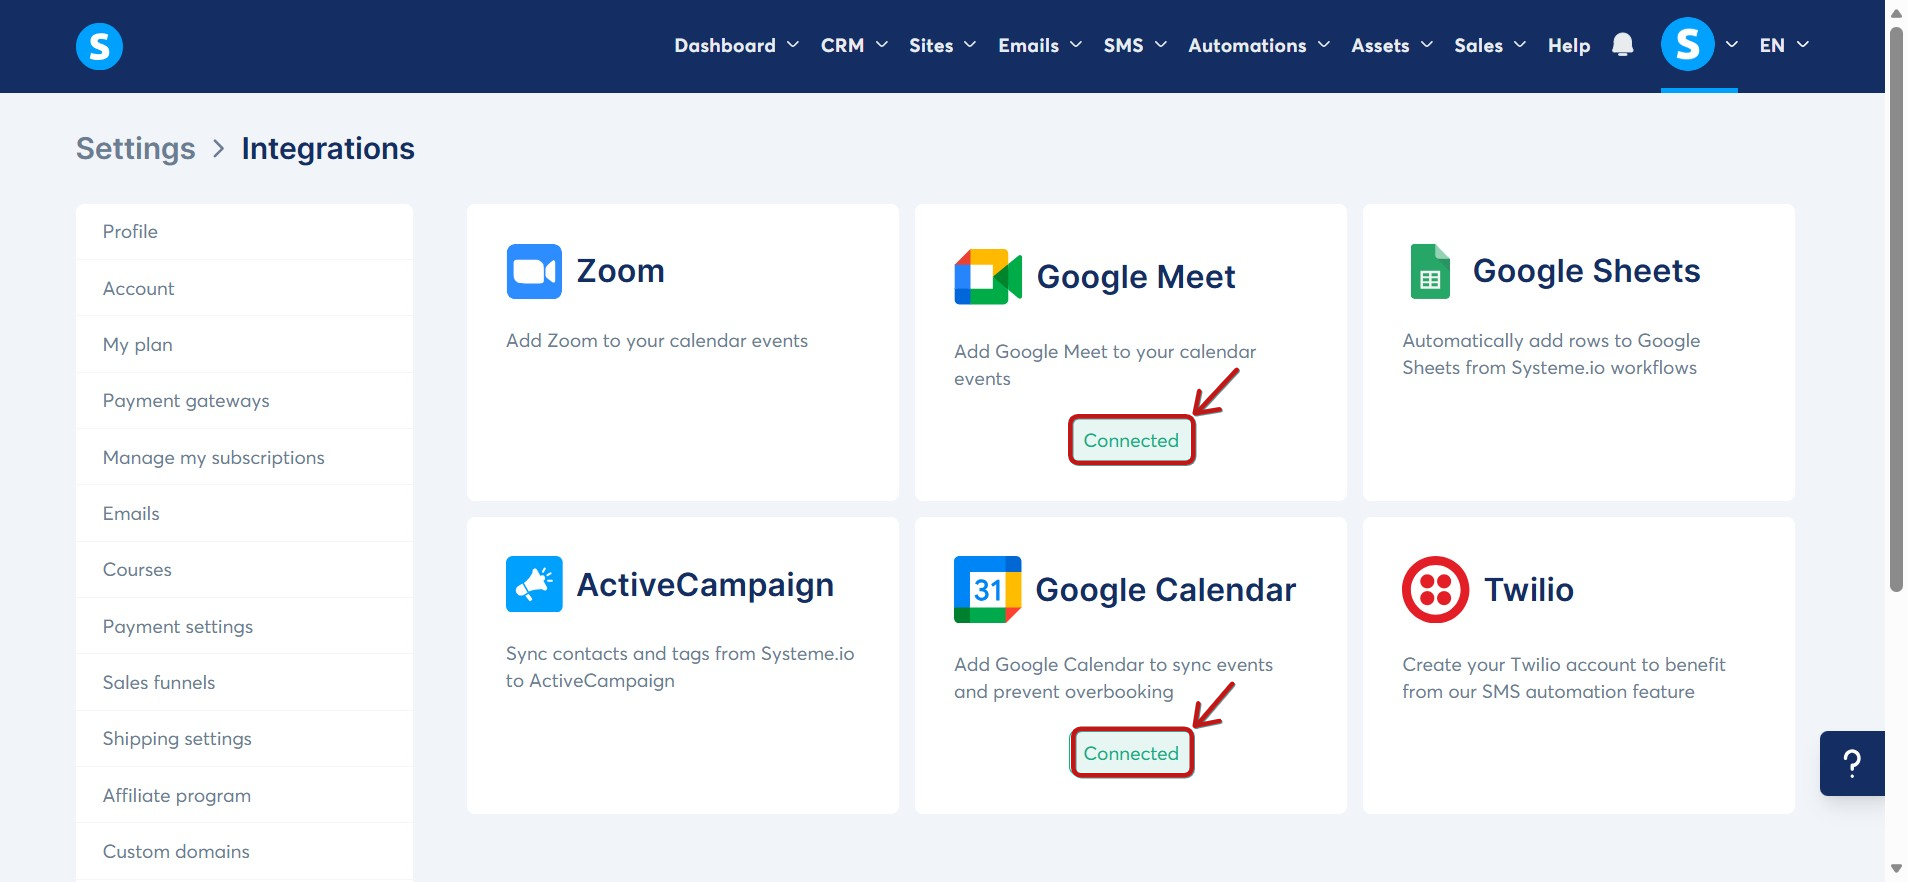
Task: Open Payment settings in the sidebar
Action: coord(244,626)
